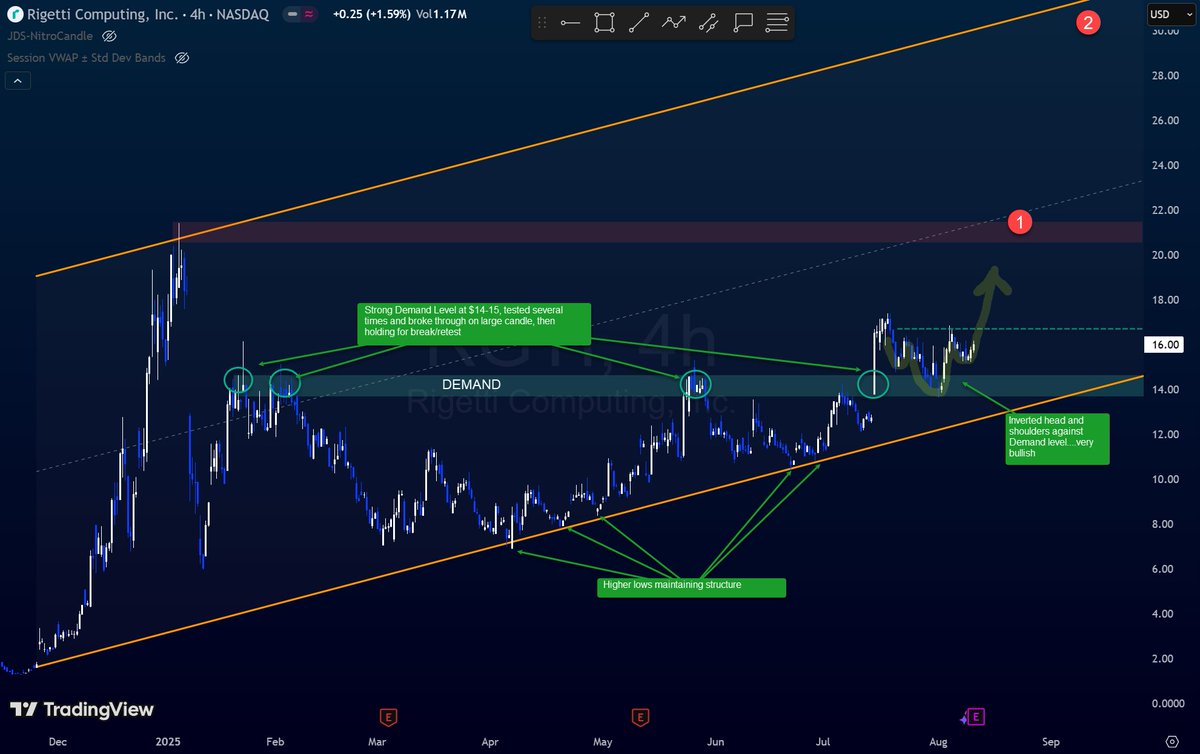Select 'Inverted head and shoulders' note
The width and height of the screenshot is (1200, 754).
point(1059,438)
